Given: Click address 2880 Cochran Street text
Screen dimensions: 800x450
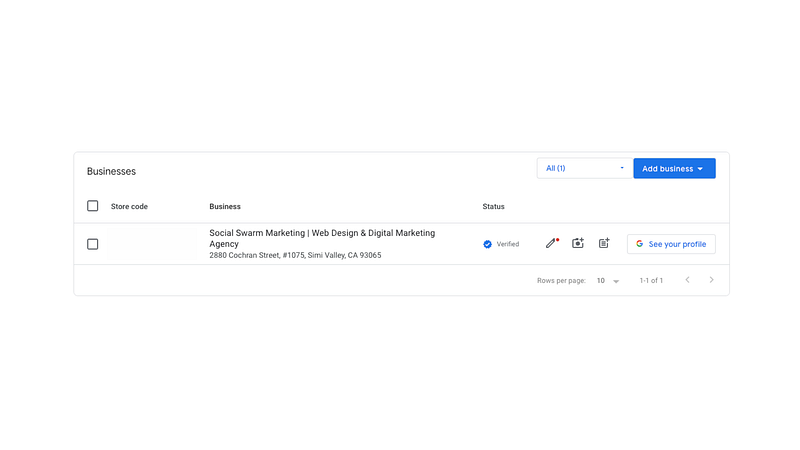Looking at the screenshot, I should click(x=295, y=255).
